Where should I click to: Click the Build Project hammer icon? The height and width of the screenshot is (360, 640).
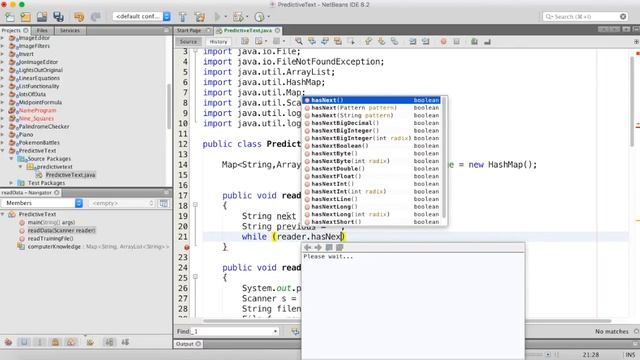point(182,17)
